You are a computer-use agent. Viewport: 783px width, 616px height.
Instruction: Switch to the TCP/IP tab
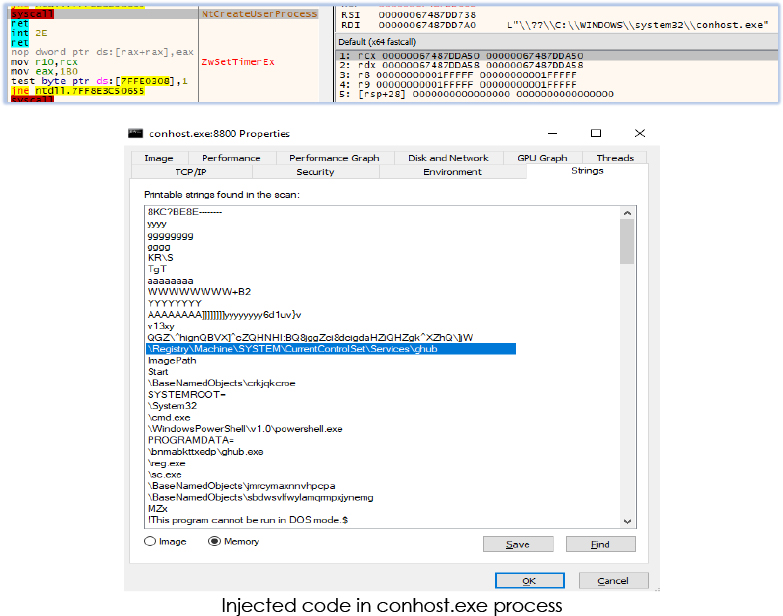click(190, 172)
